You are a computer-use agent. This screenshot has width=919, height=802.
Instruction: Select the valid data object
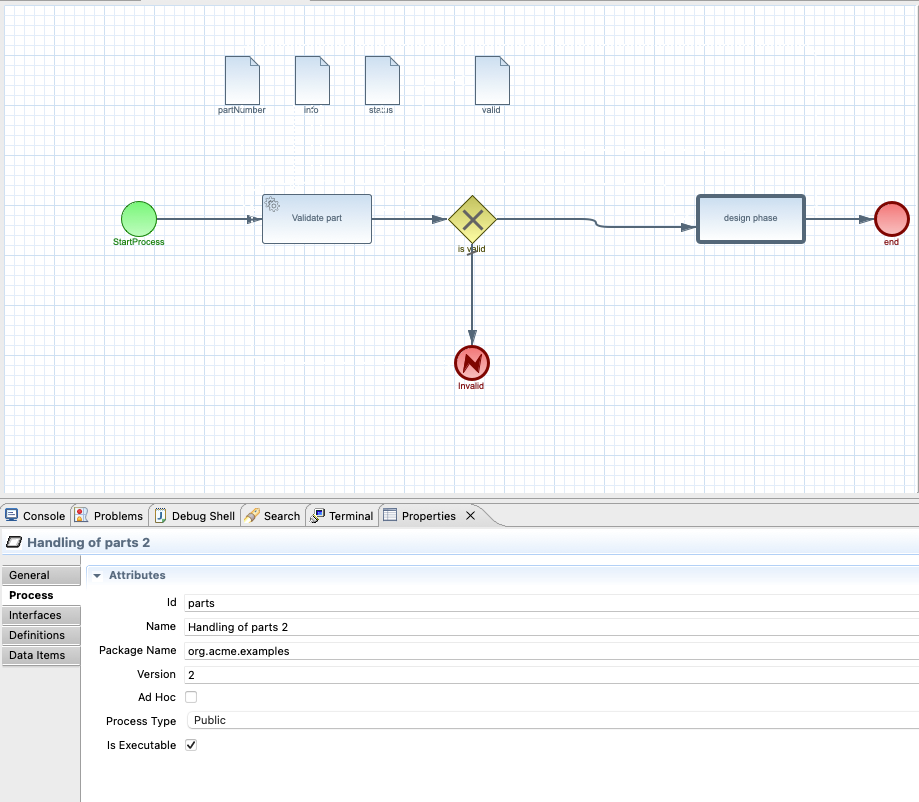491,80
